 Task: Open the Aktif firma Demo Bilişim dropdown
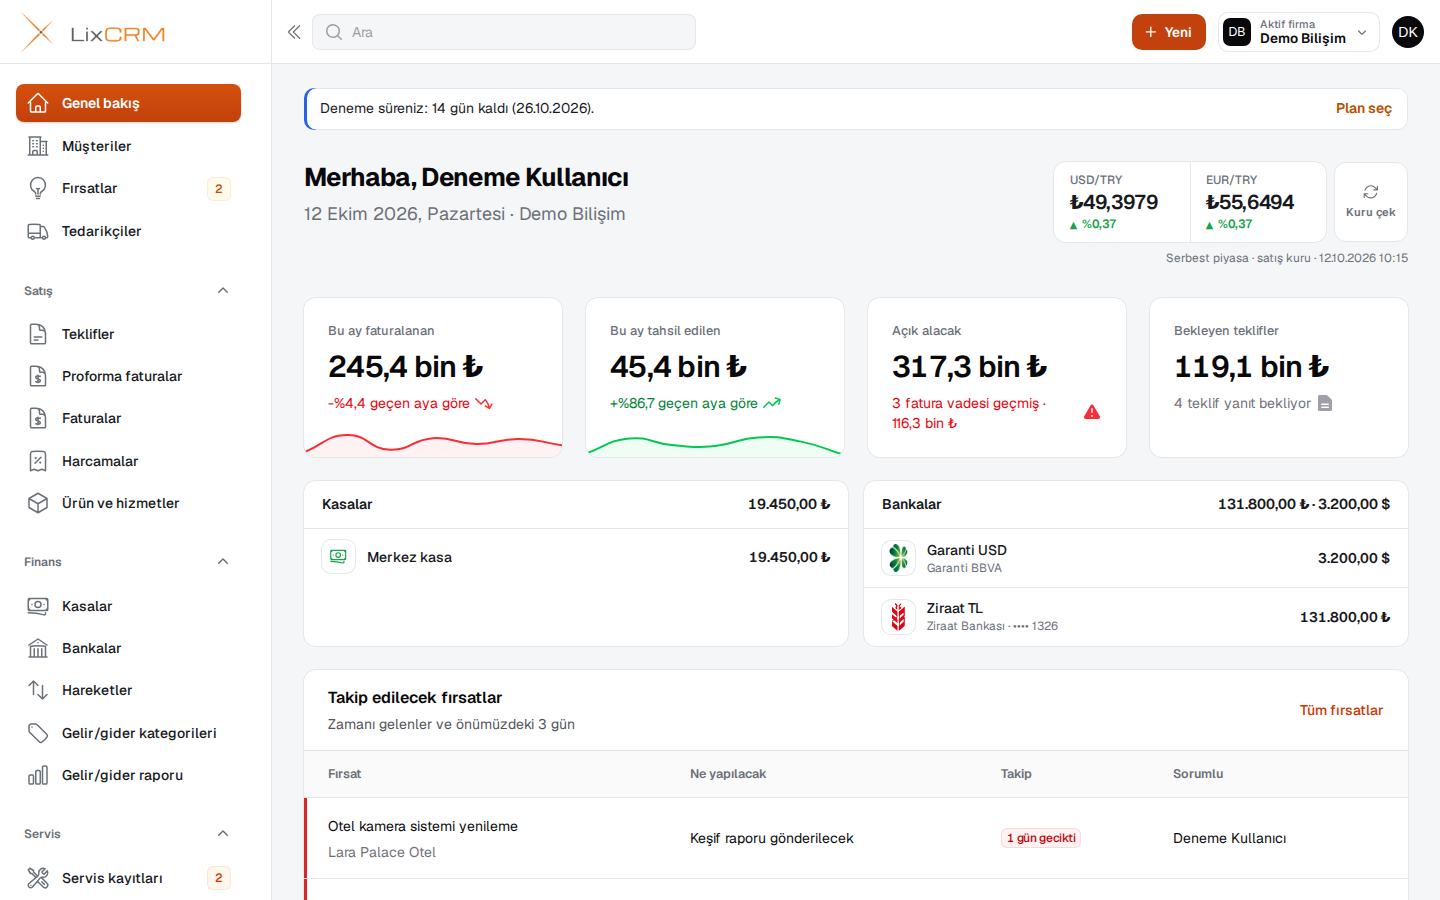point(1298,32)
